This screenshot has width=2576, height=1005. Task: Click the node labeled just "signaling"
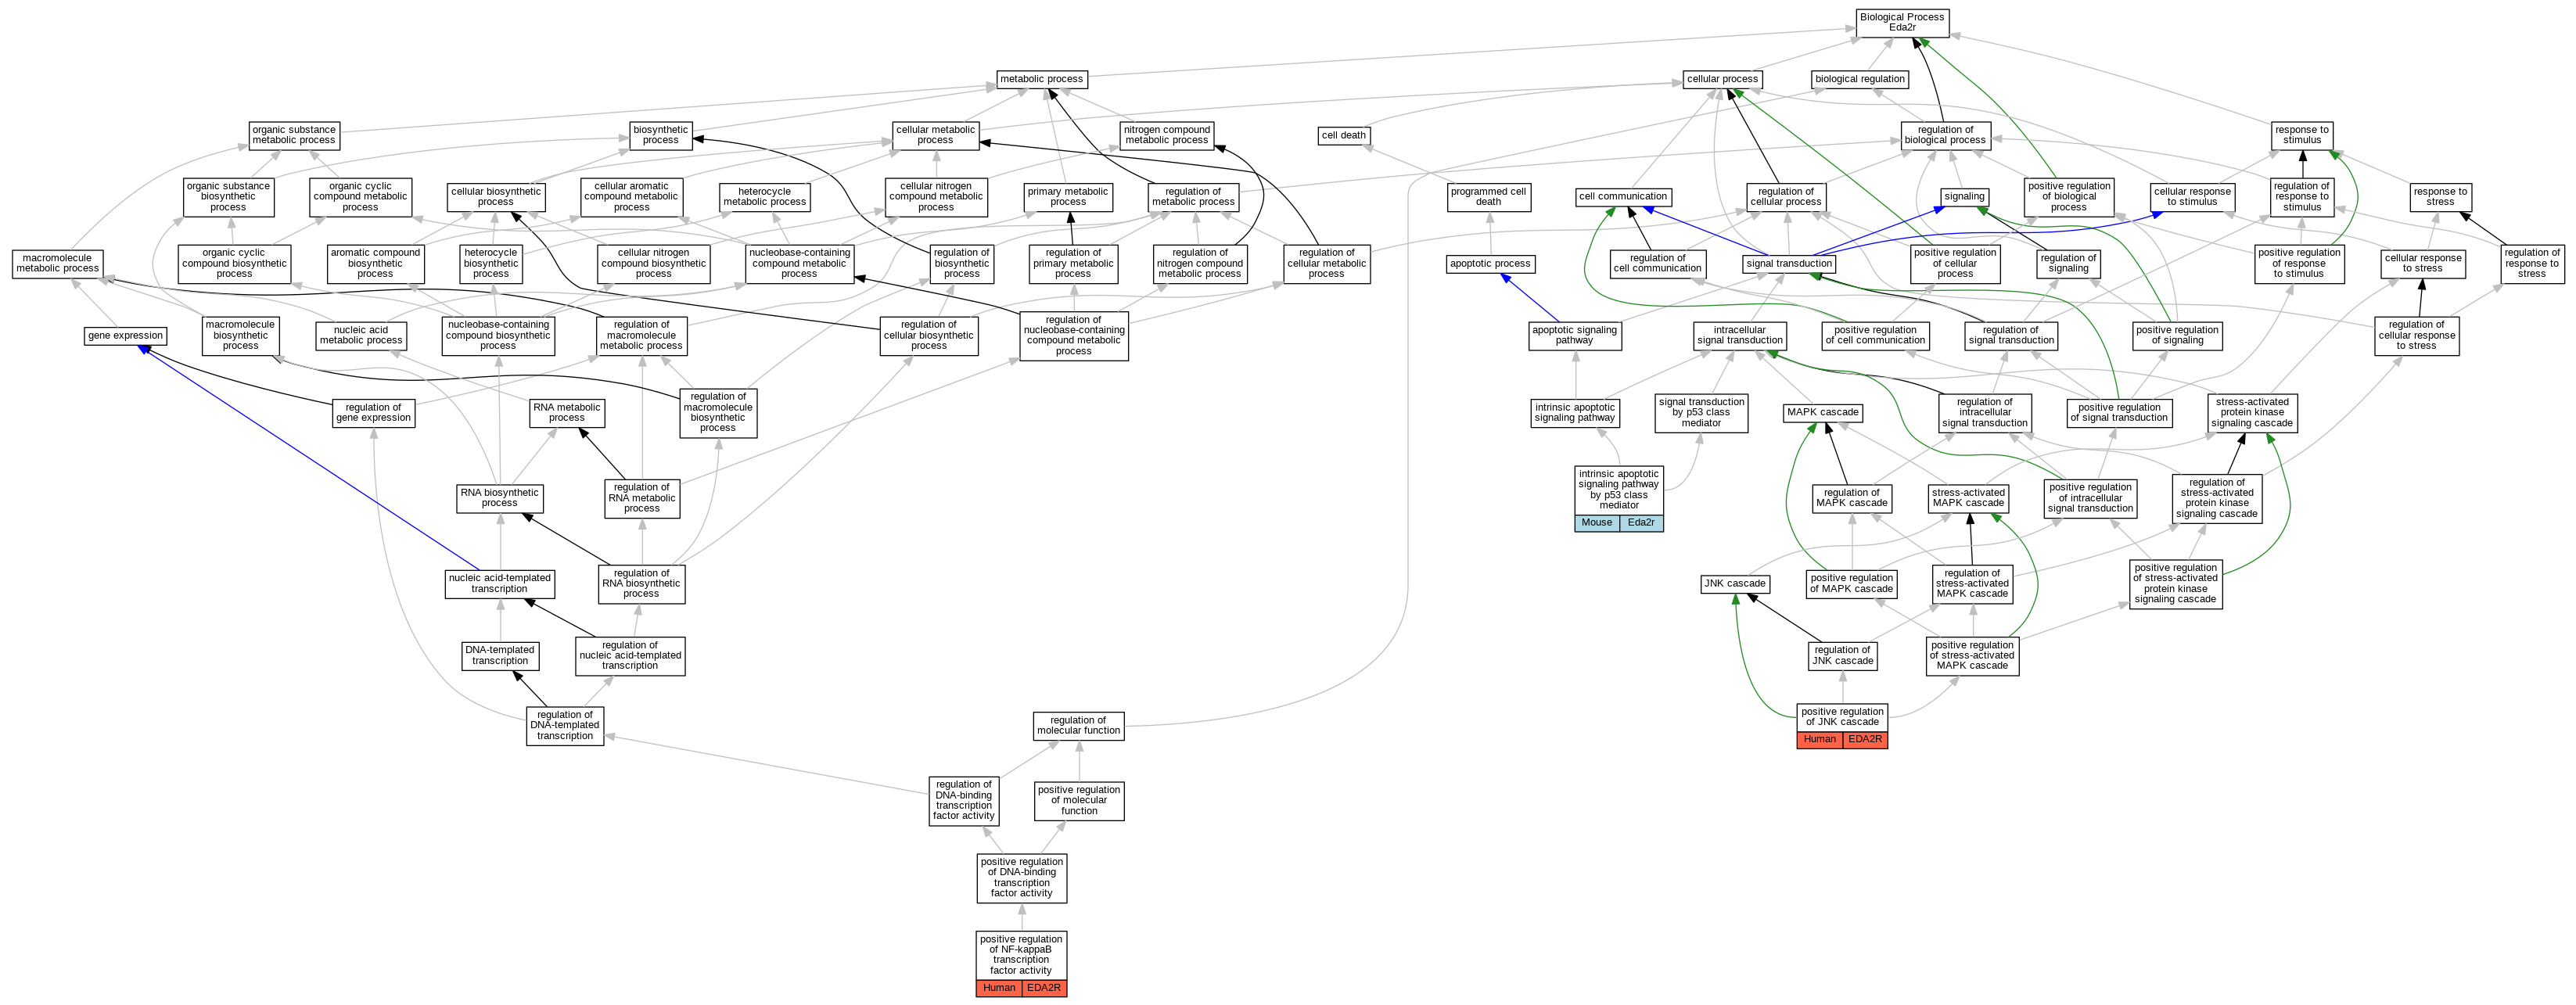pos(1964,197)
